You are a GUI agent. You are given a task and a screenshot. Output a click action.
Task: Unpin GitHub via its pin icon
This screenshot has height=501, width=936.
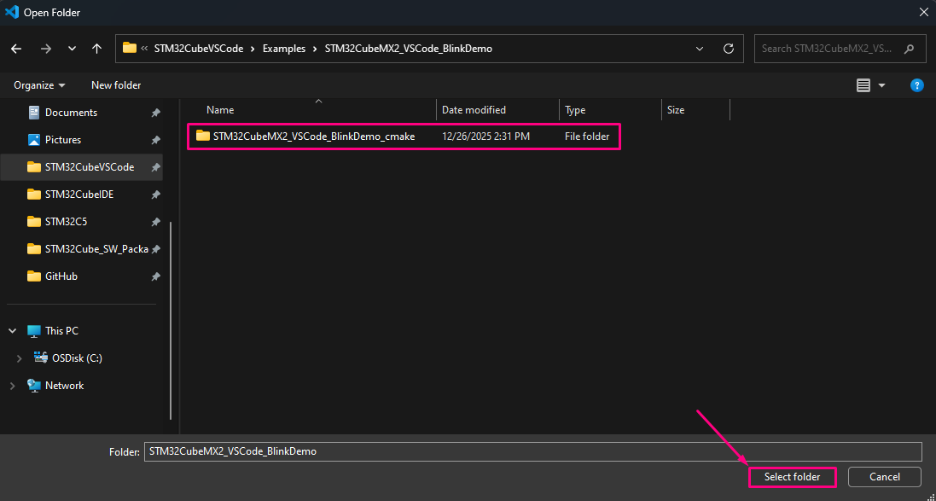tap(156, 277)
